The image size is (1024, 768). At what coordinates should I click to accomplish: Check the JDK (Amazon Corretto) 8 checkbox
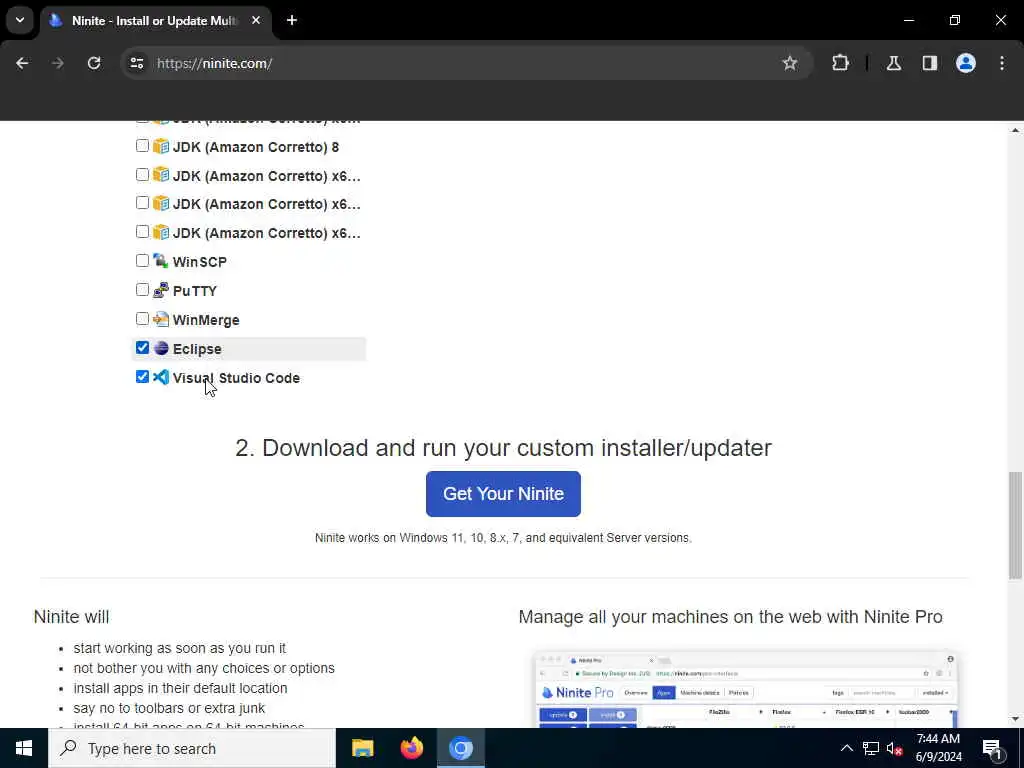142,146
